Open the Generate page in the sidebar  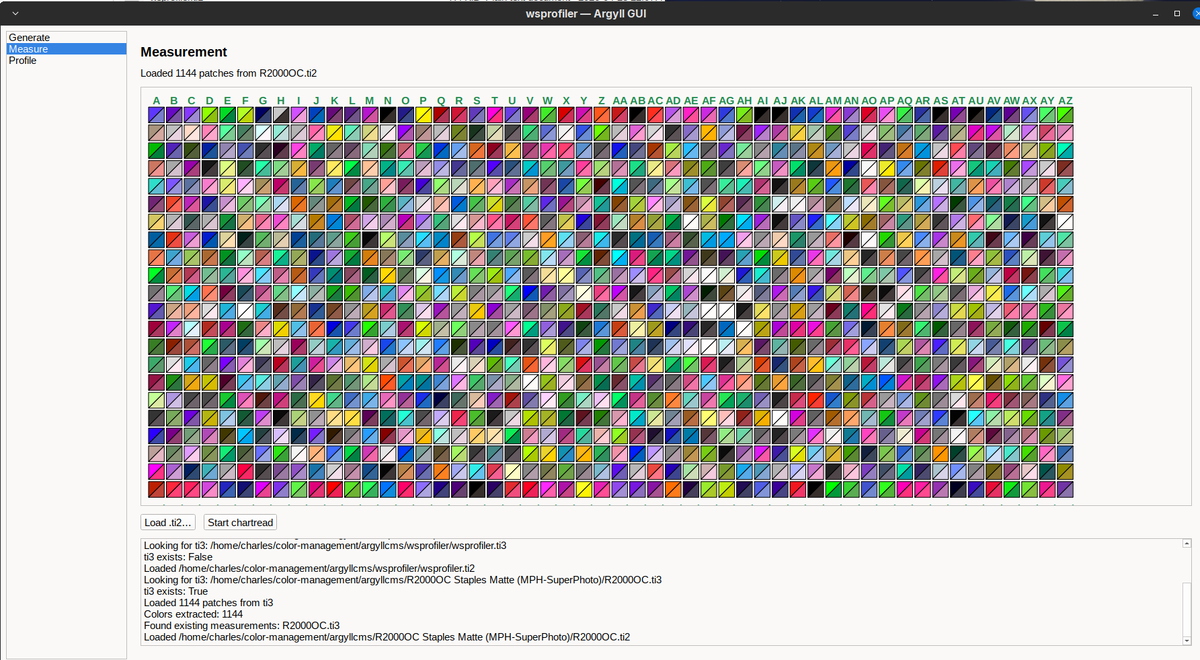click(x=29, y=38)
